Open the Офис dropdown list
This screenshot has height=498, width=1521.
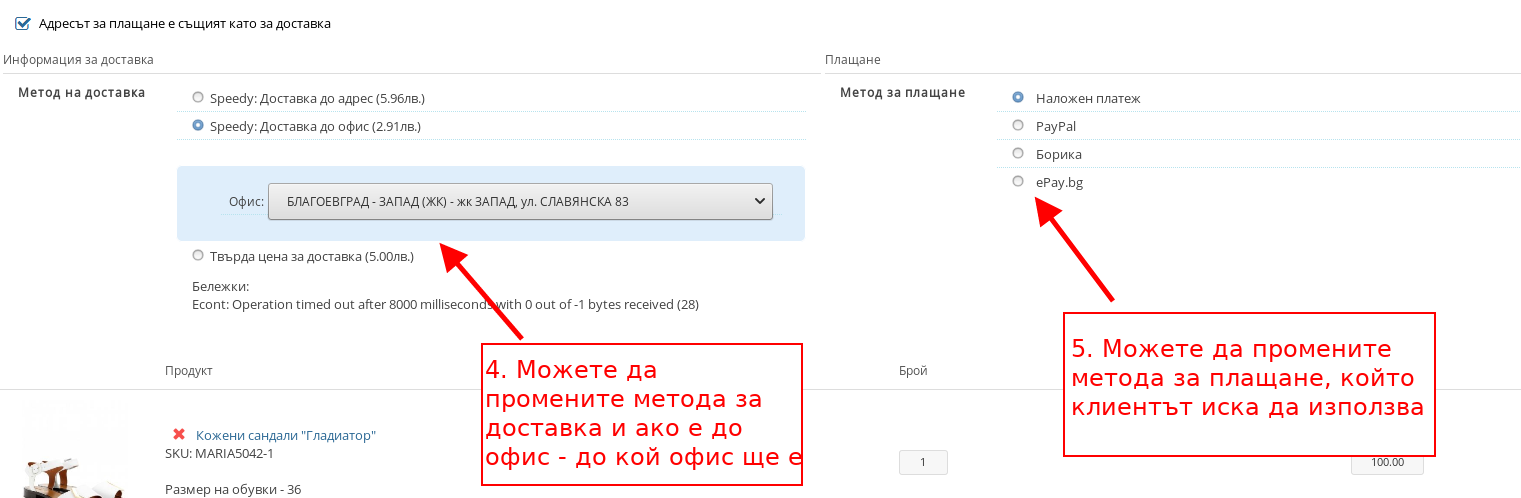click(x=520, y=201)
